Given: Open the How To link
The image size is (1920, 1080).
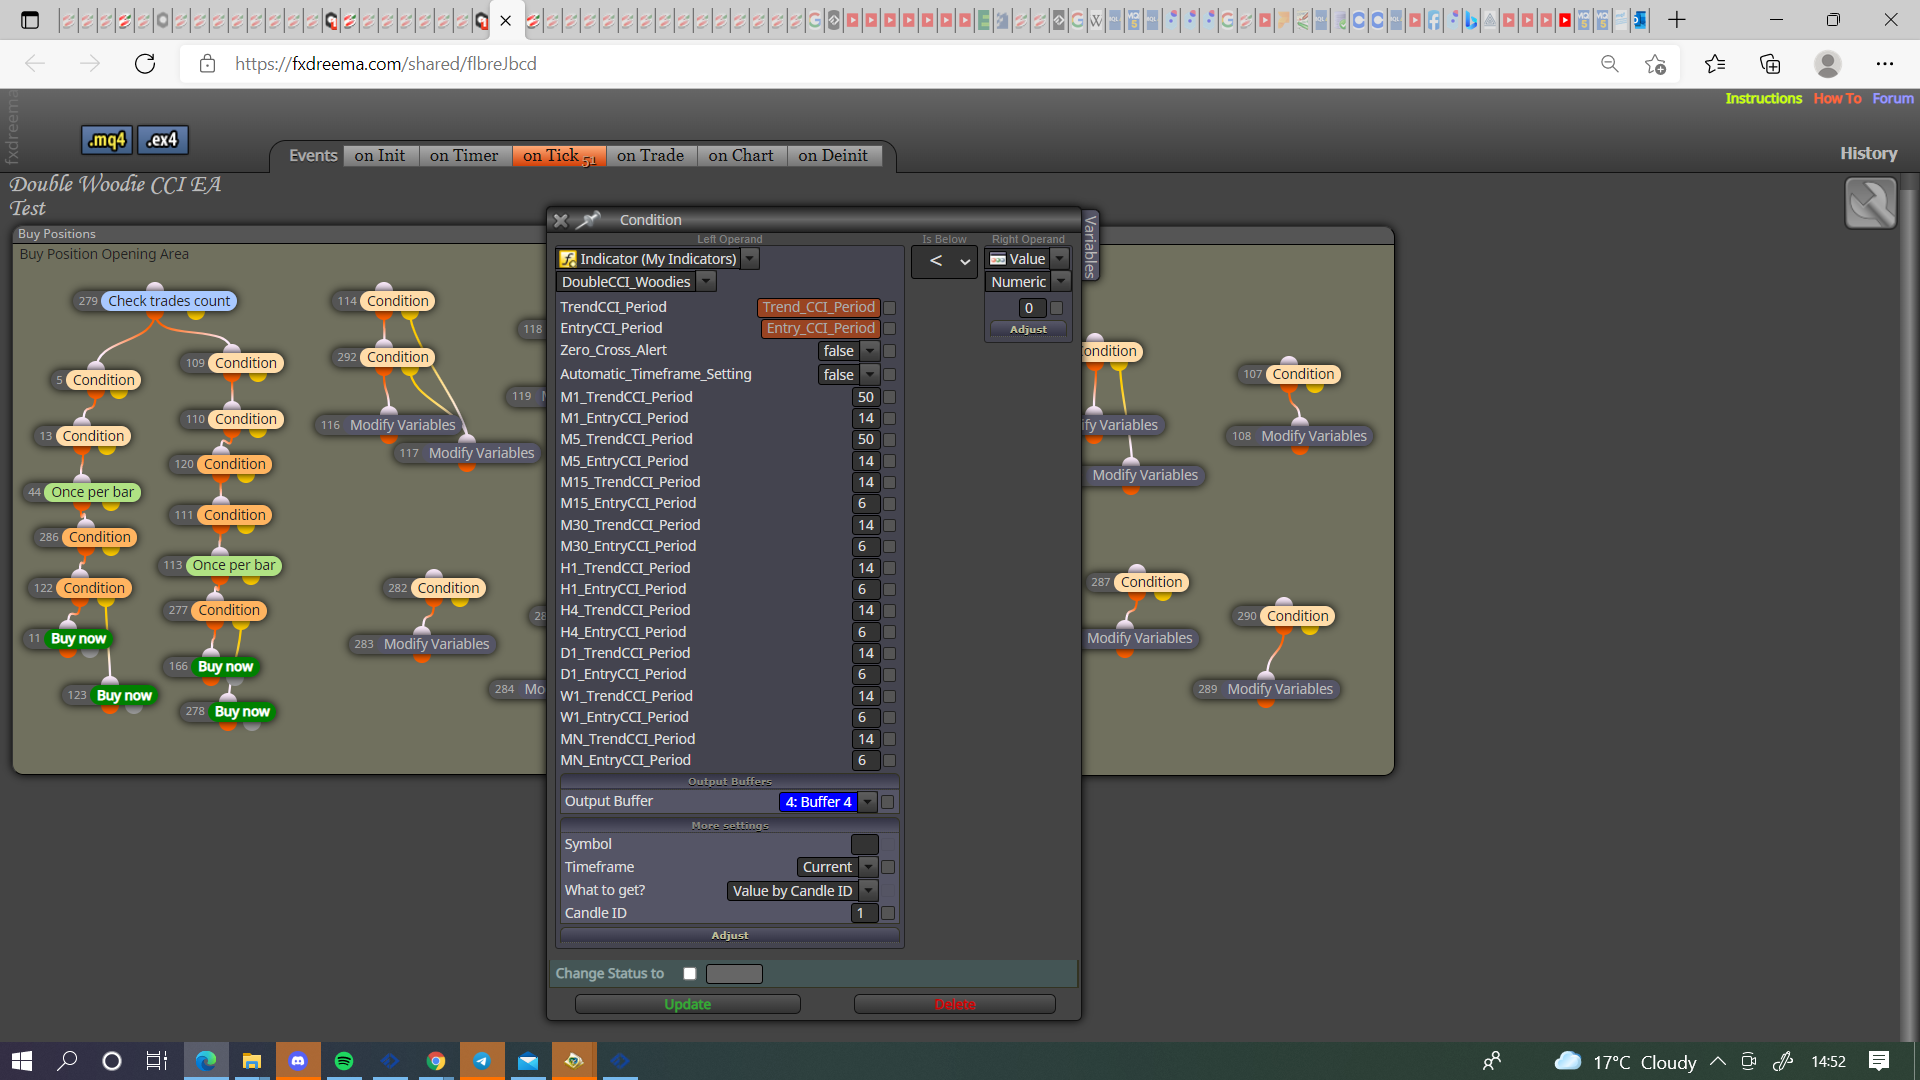Looking at the screenshot, I should pyautogui.click(x=1838, y=98).
